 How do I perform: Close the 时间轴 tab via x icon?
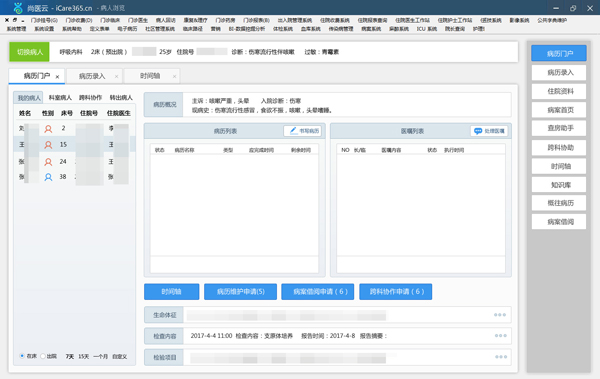(x=174, y=77)
